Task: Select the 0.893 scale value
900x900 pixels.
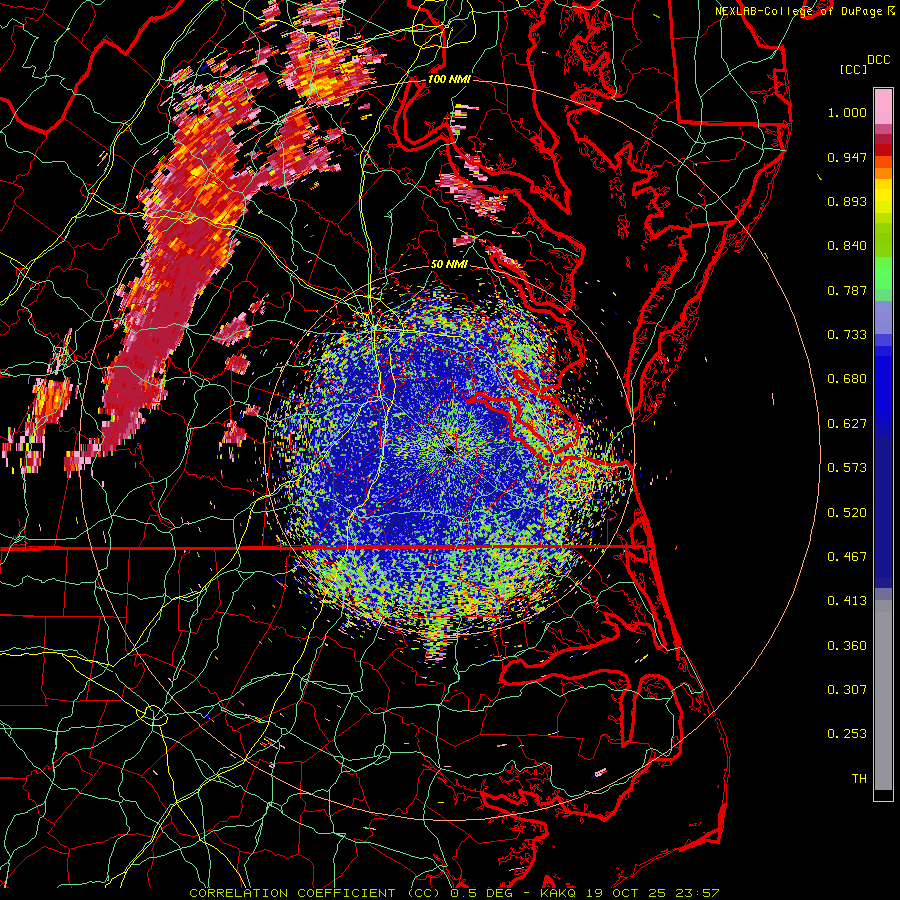Action: (x=847, y=201)
